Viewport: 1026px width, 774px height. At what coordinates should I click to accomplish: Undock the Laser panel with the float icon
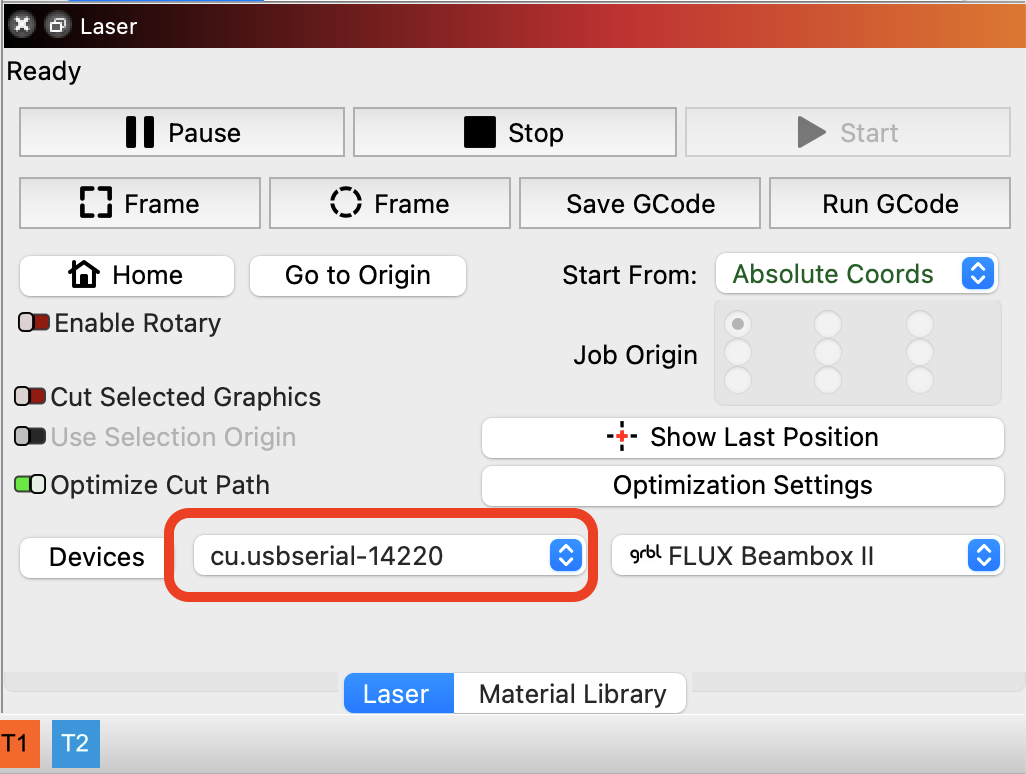coord(58,26)
